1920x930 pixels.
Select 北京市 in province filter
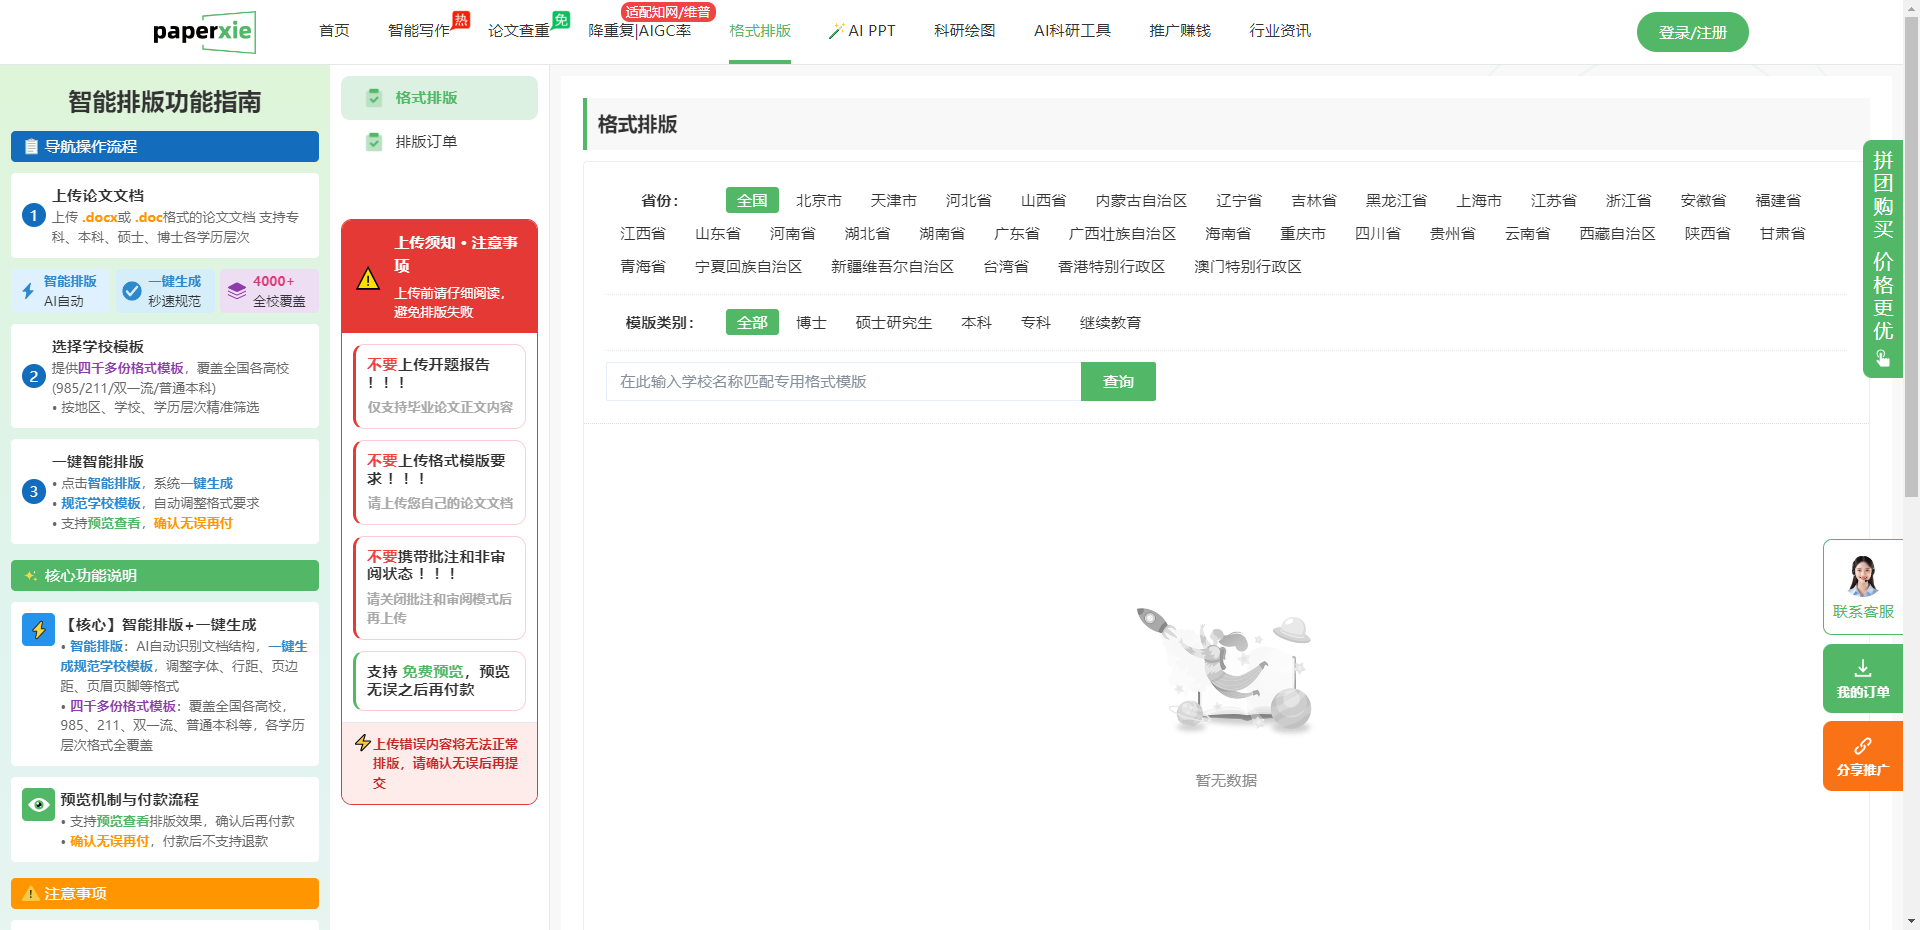point(818,201)
